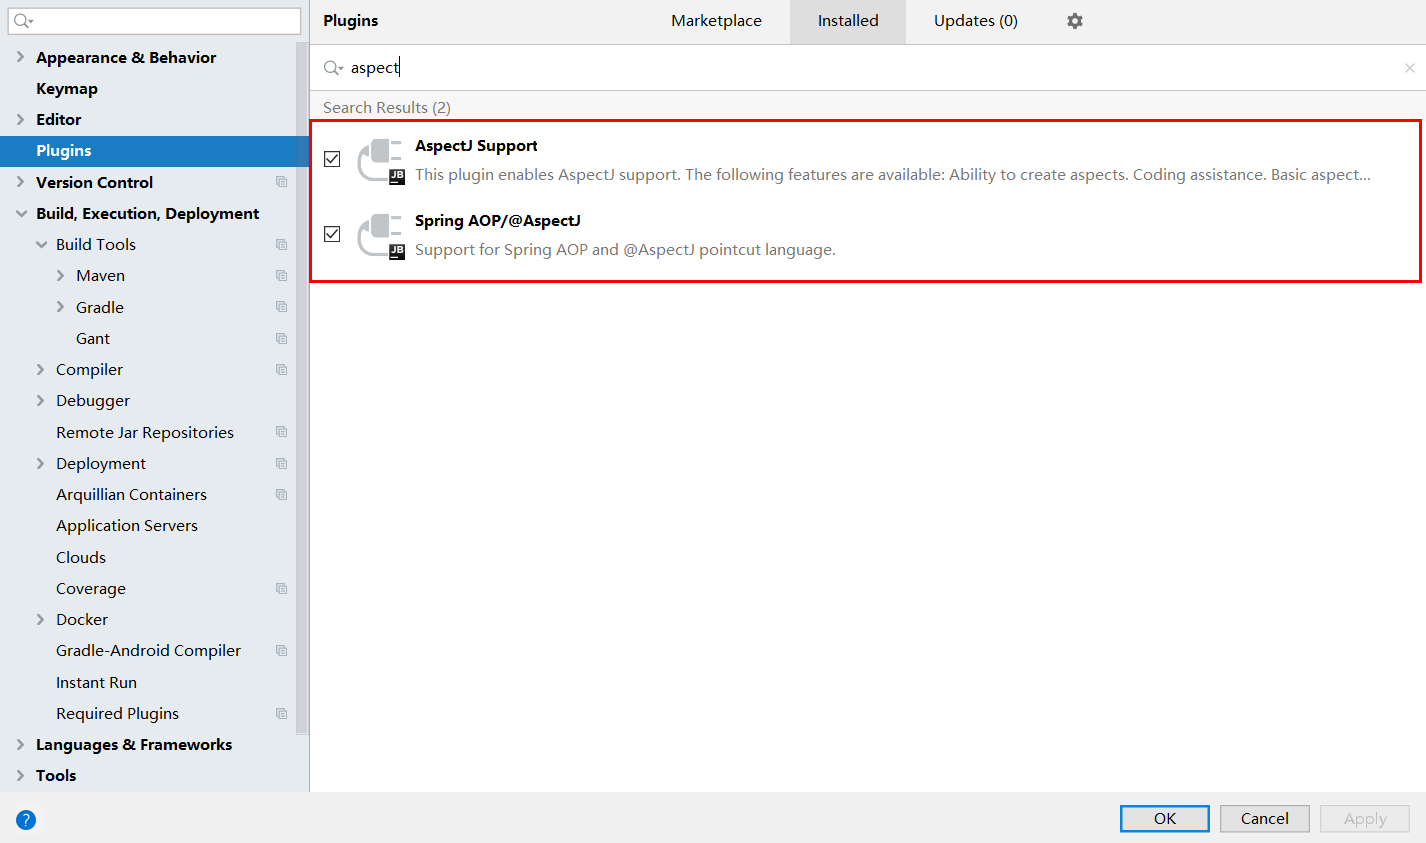Click the project-level icon next to Gant
The width and height of the screenshot is (1426, 843).
coord(281,339)
